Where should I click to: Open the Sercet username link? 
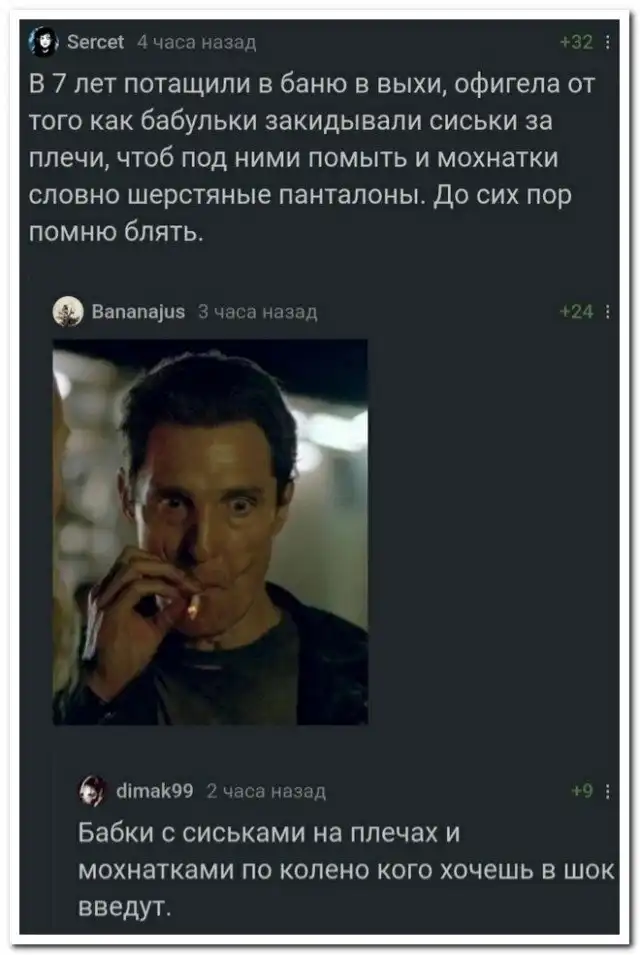[x=95, y=41]
